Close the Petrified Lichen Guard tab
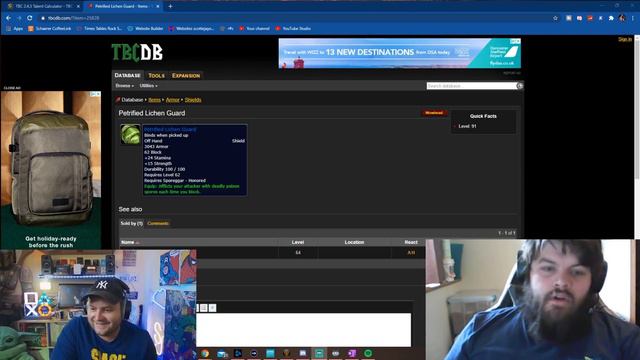This screenshot has width=640, height=360. [158, 6]
